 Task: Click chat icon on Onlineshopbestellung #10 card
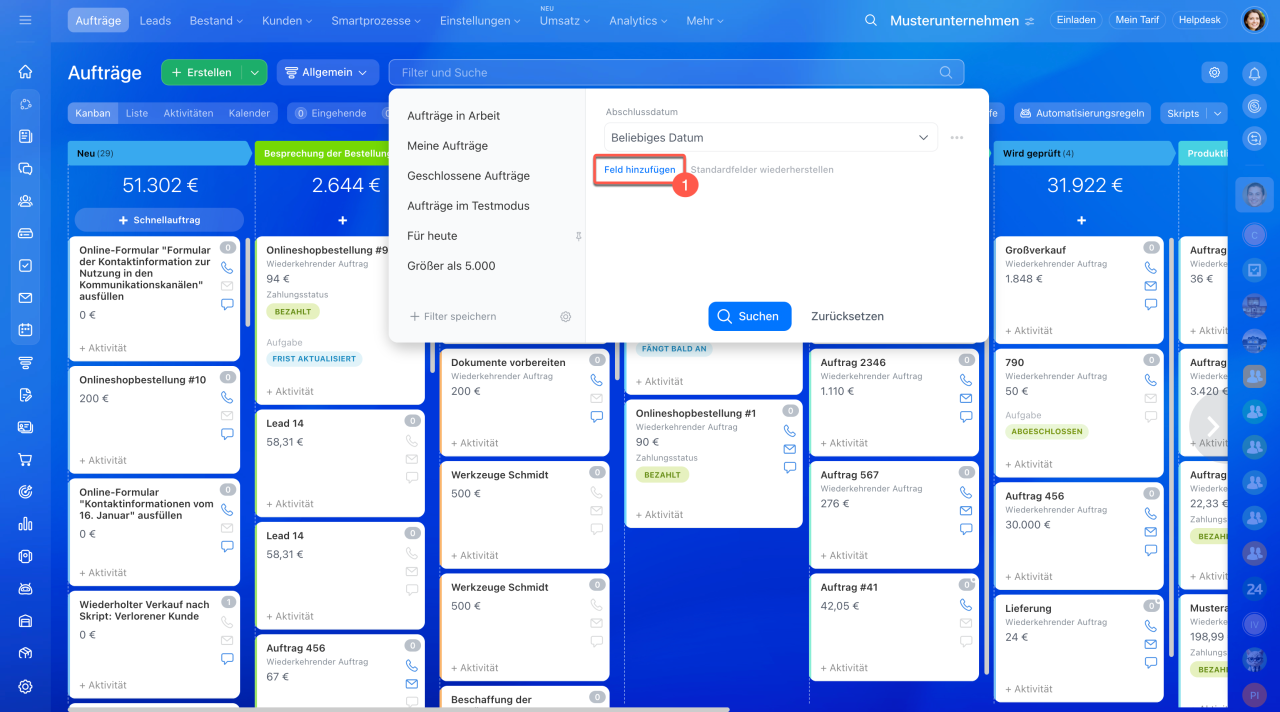(227, 434)
